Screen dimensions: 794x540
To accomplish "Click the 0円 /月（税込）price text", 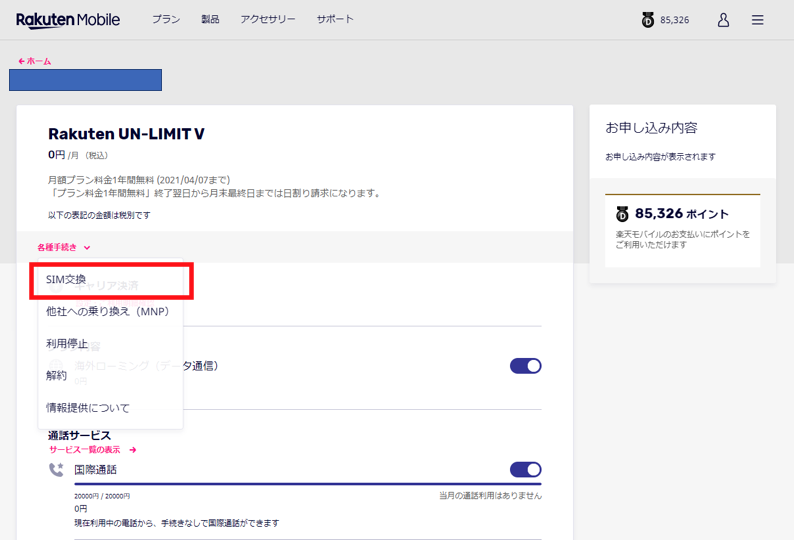I will tap(78, 155).
